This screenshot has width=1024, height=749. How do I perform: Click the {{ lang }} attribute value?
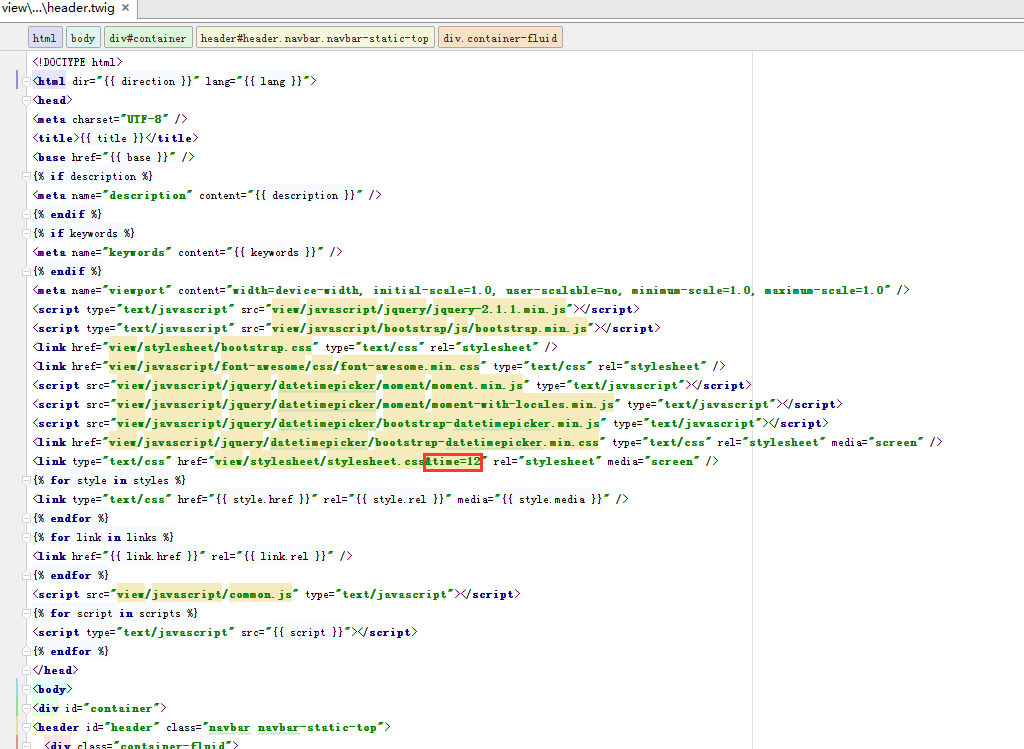(272, 82)
